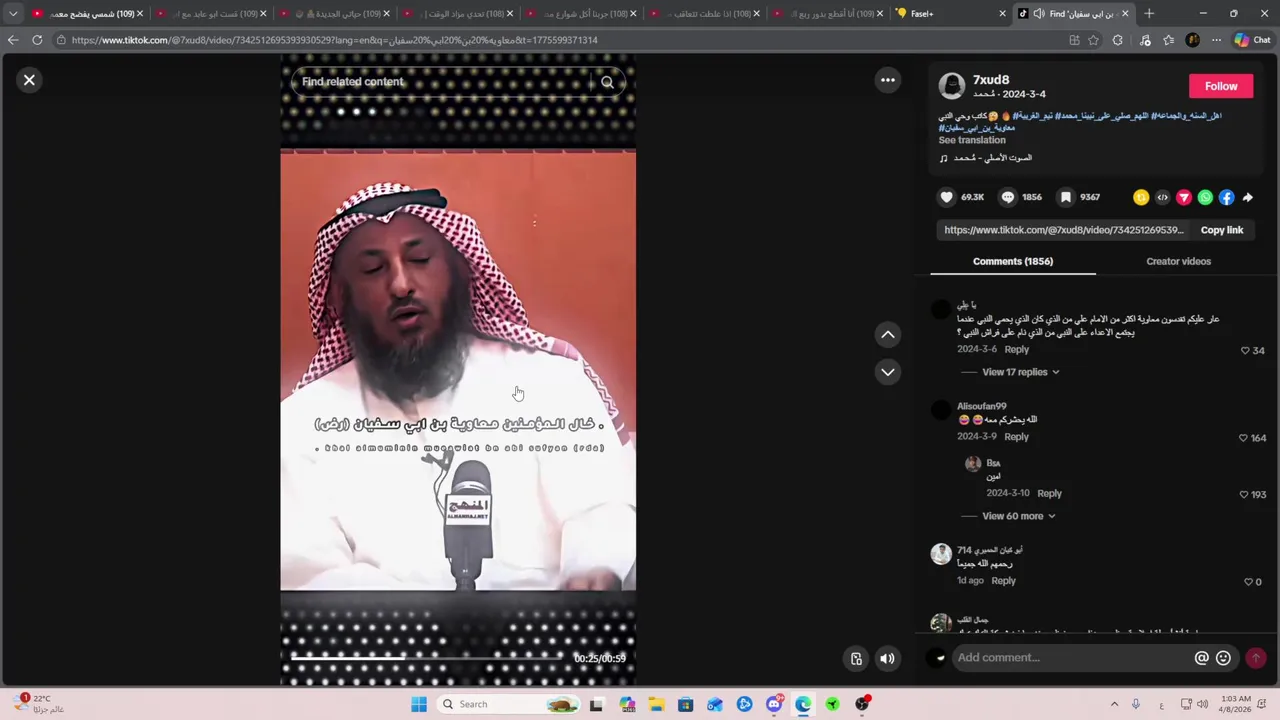Viewport: 1280px width, 720px height.
Task: Get the embed code icon
Action: pyautogui.click(x=1162, y=198)
